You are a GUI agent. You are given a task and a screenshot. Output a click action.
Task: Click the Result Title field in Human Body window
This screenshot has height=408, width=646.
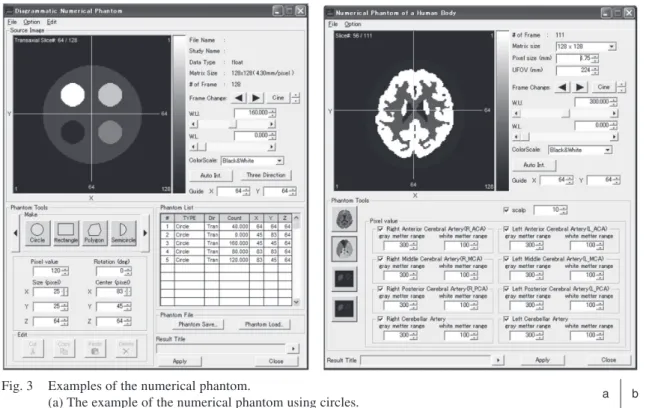point(426,360)
